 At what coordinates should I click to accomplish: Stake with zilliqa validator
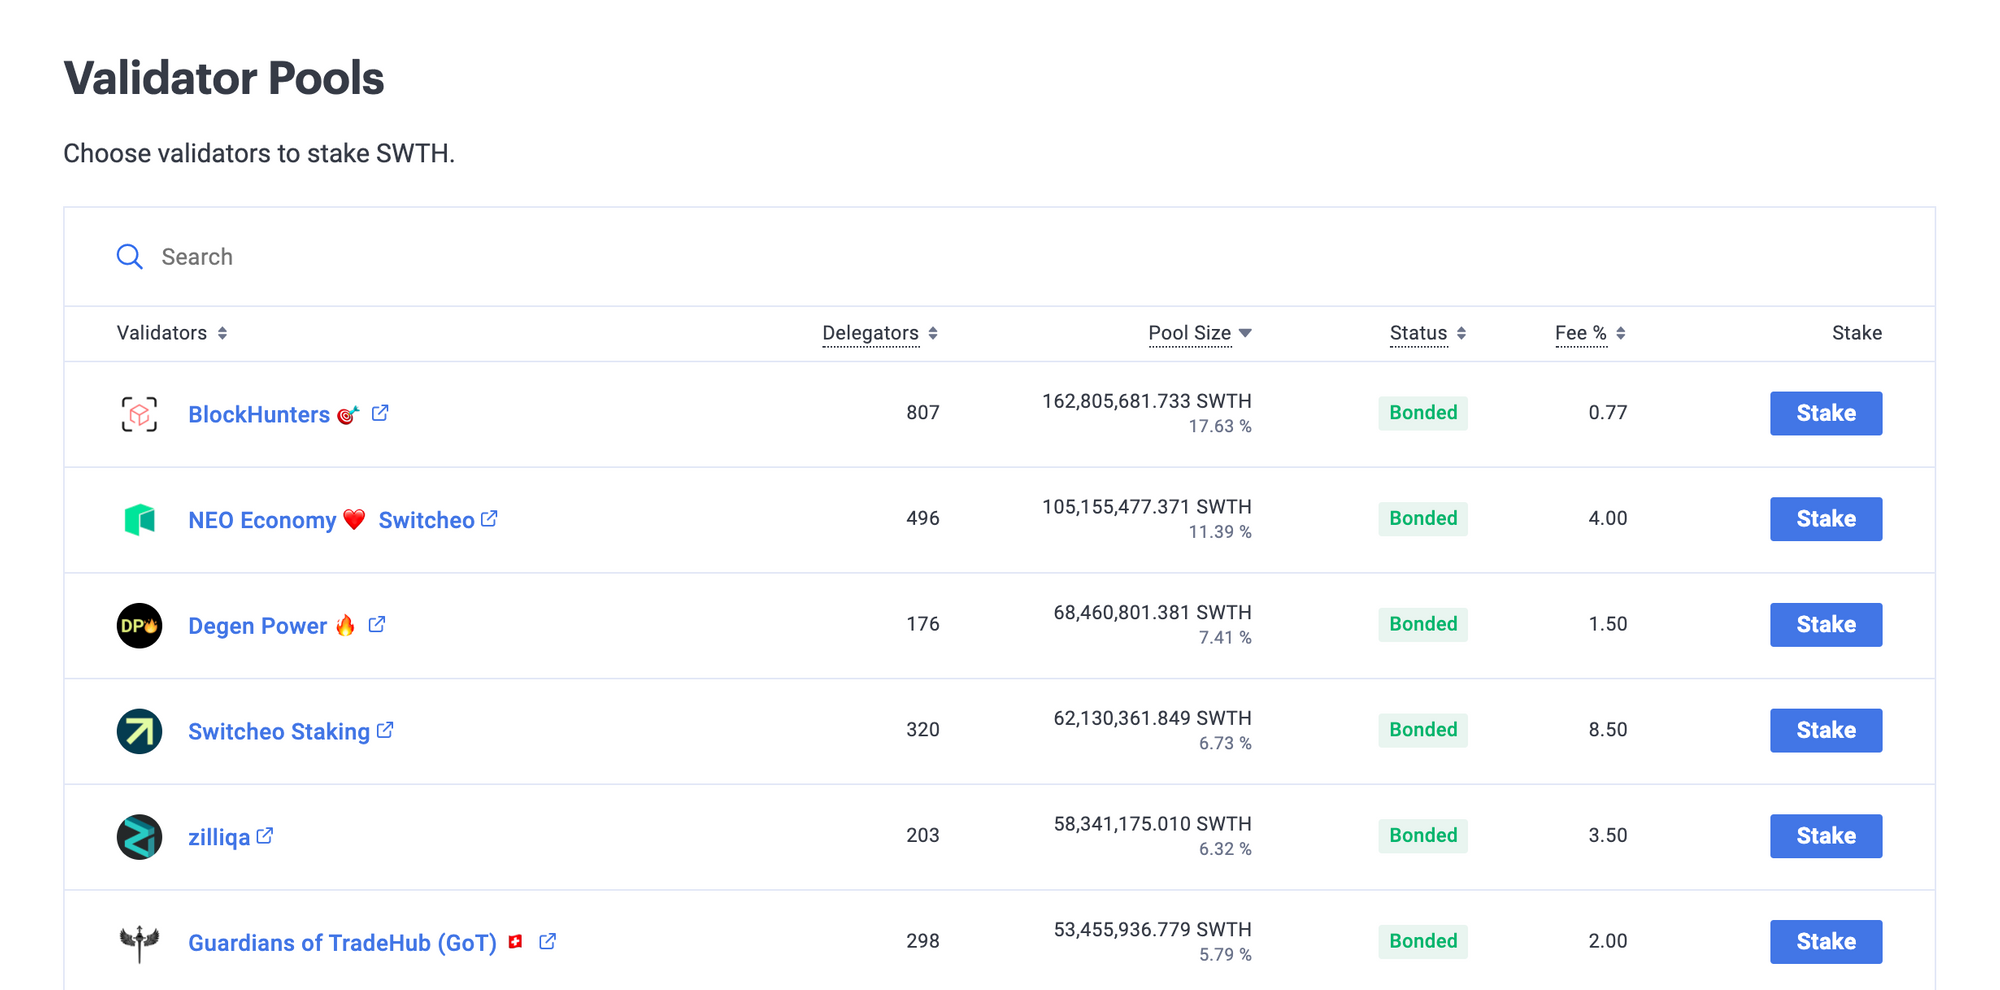pyautogui.click(x=1826, y=836)
